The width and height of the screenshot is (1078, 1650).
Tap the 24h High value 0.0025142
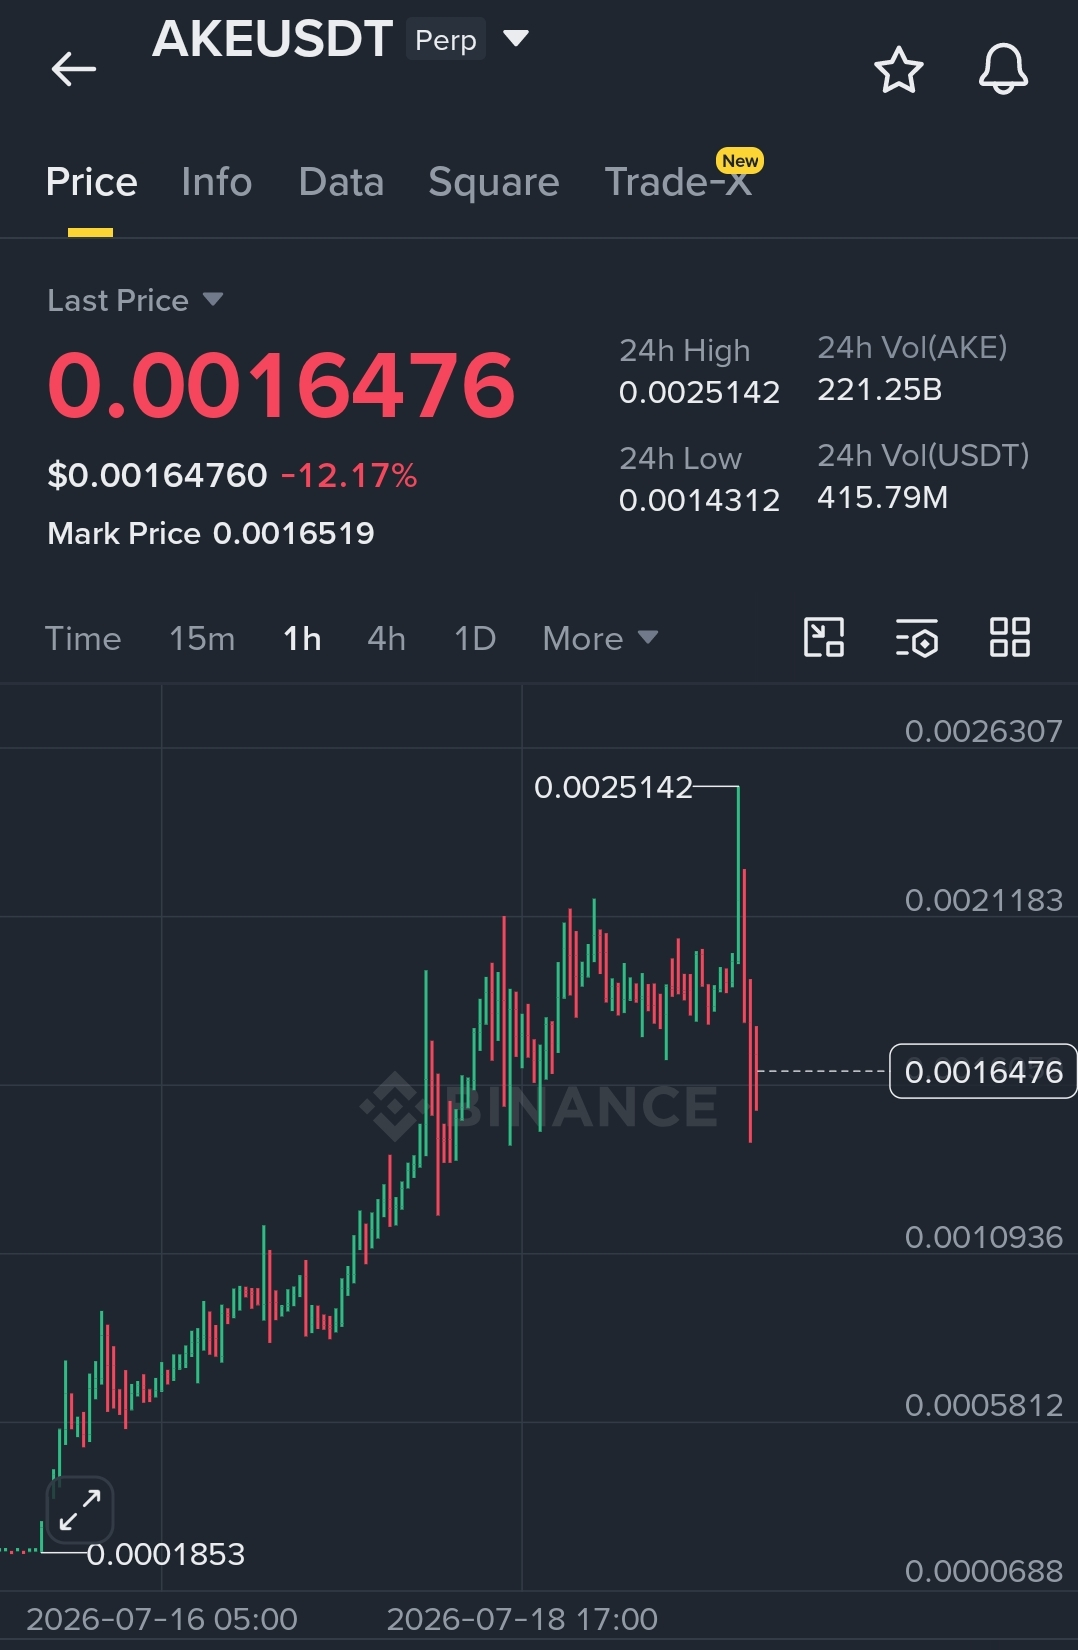pyautogui.click(x=699, y=392)
